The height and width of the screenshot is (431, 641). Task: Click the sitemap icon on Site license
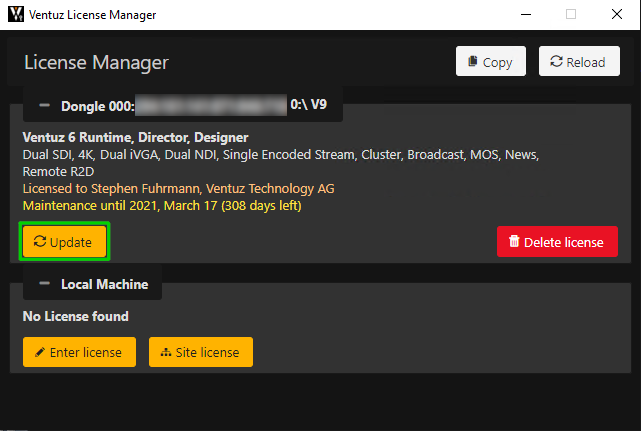[x=166, y=352]
